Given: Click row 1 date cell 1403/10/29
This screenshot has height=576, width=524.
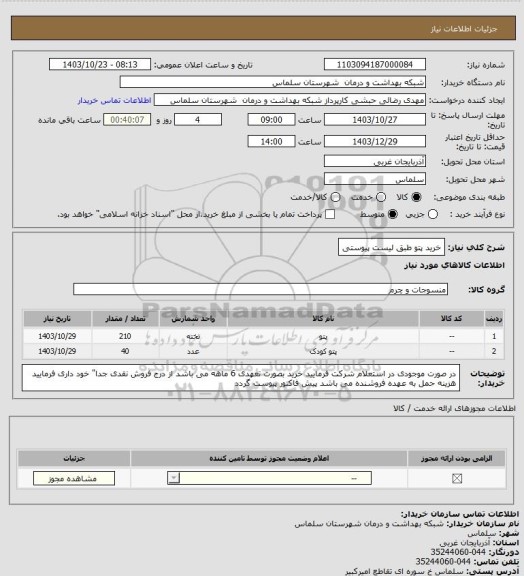Looking at the screenshot, I should pyautogui.click(x=57, y=336).
